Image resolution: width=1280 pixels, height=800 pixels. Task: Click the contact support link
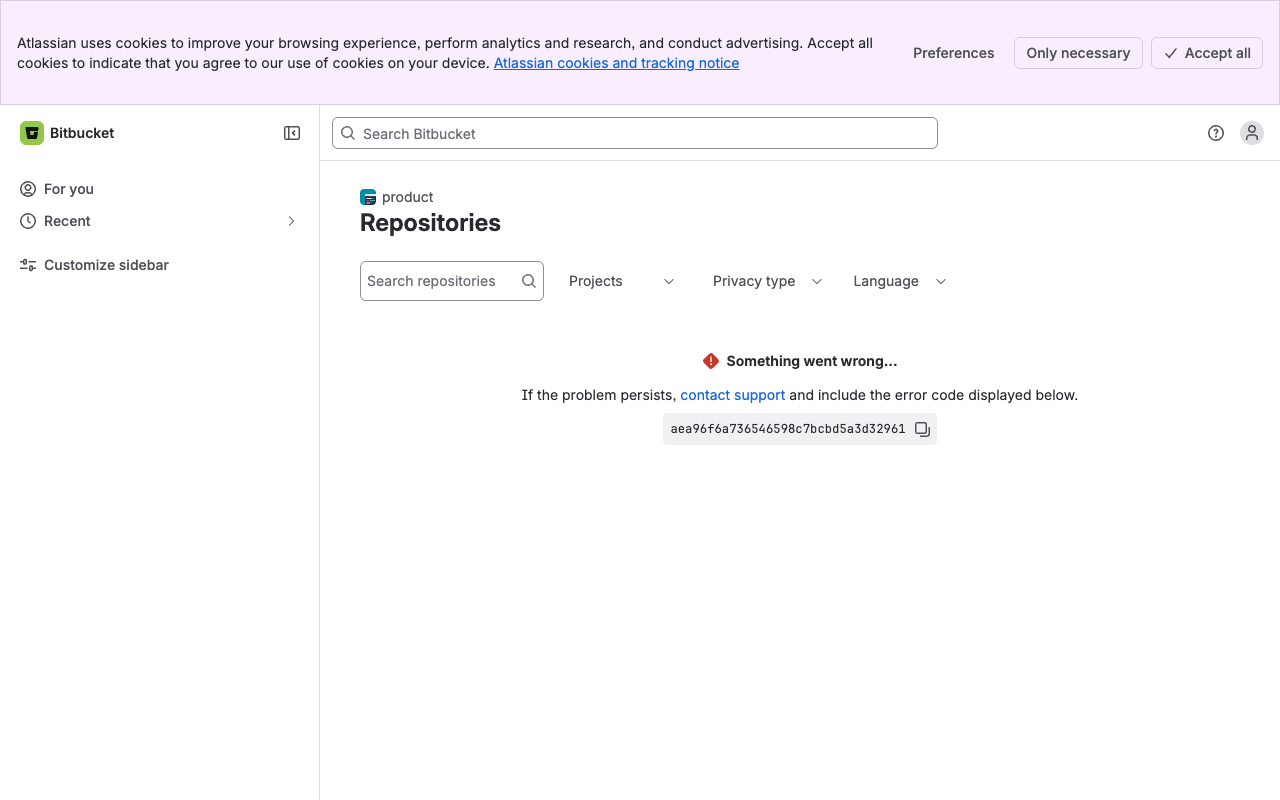coord(733,395)
